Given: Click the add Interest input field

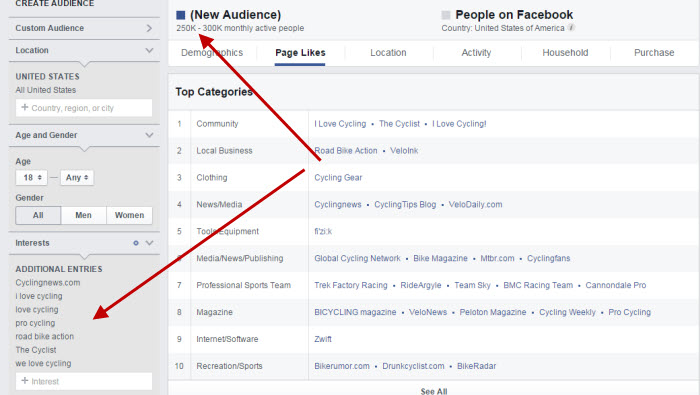Looking at the screenshot, I should point(84,381).
